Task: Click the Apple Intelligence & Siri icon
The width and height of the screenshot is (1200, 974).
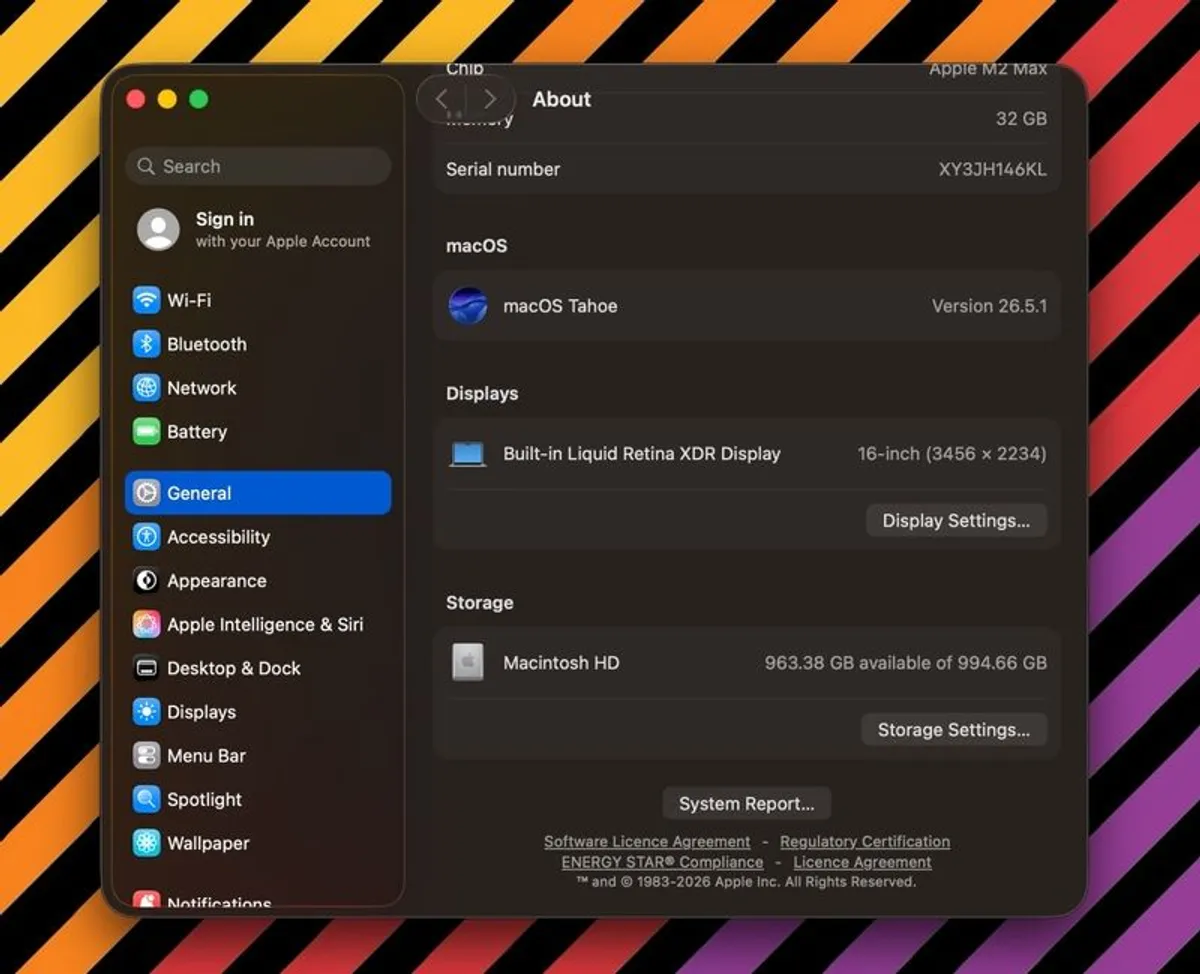Action: tap(147, 625)
